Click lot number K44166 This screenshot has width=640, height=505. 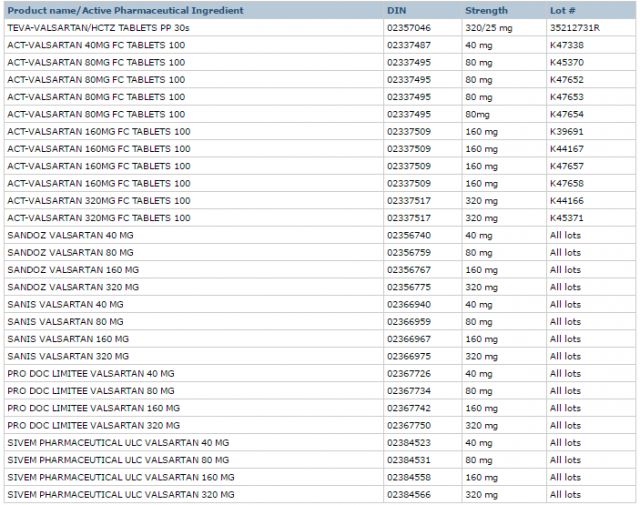point(567,200)
